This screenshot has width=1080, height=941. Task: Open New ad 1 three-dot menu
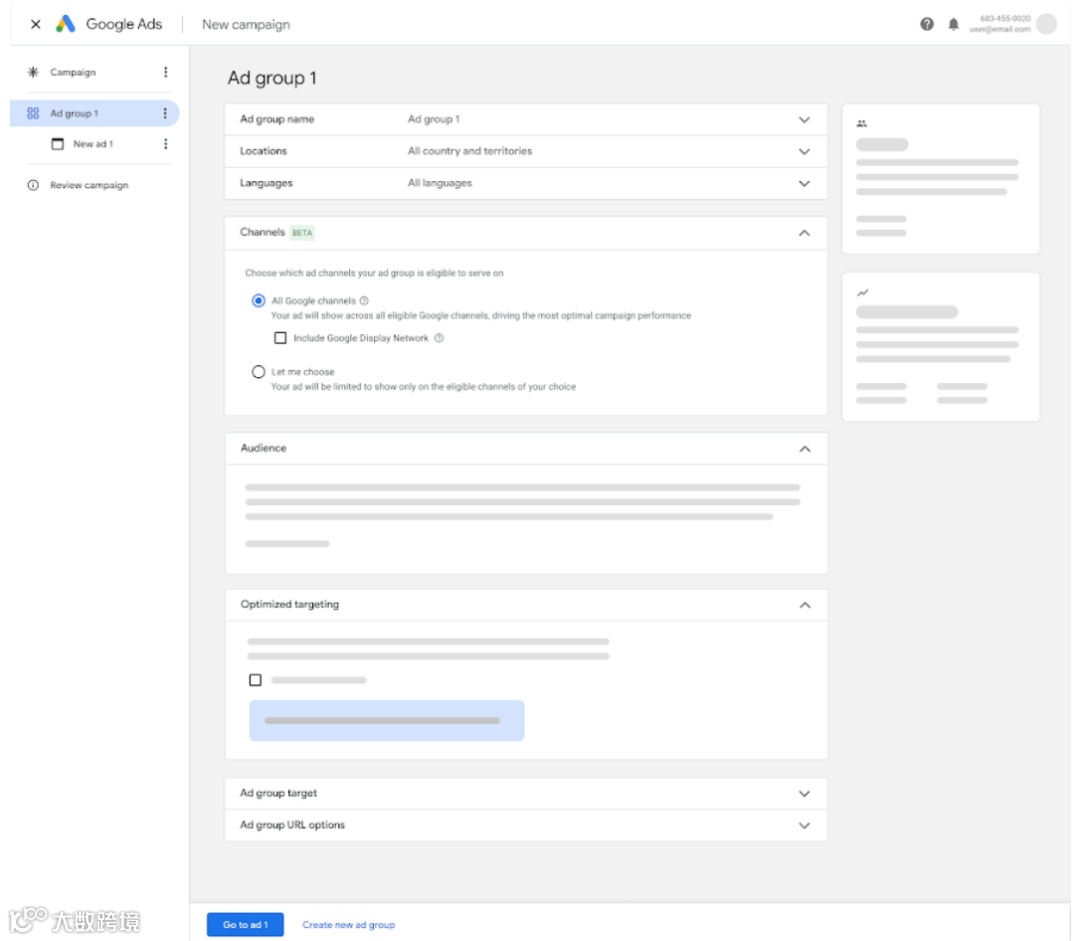(x=165, y=144)
